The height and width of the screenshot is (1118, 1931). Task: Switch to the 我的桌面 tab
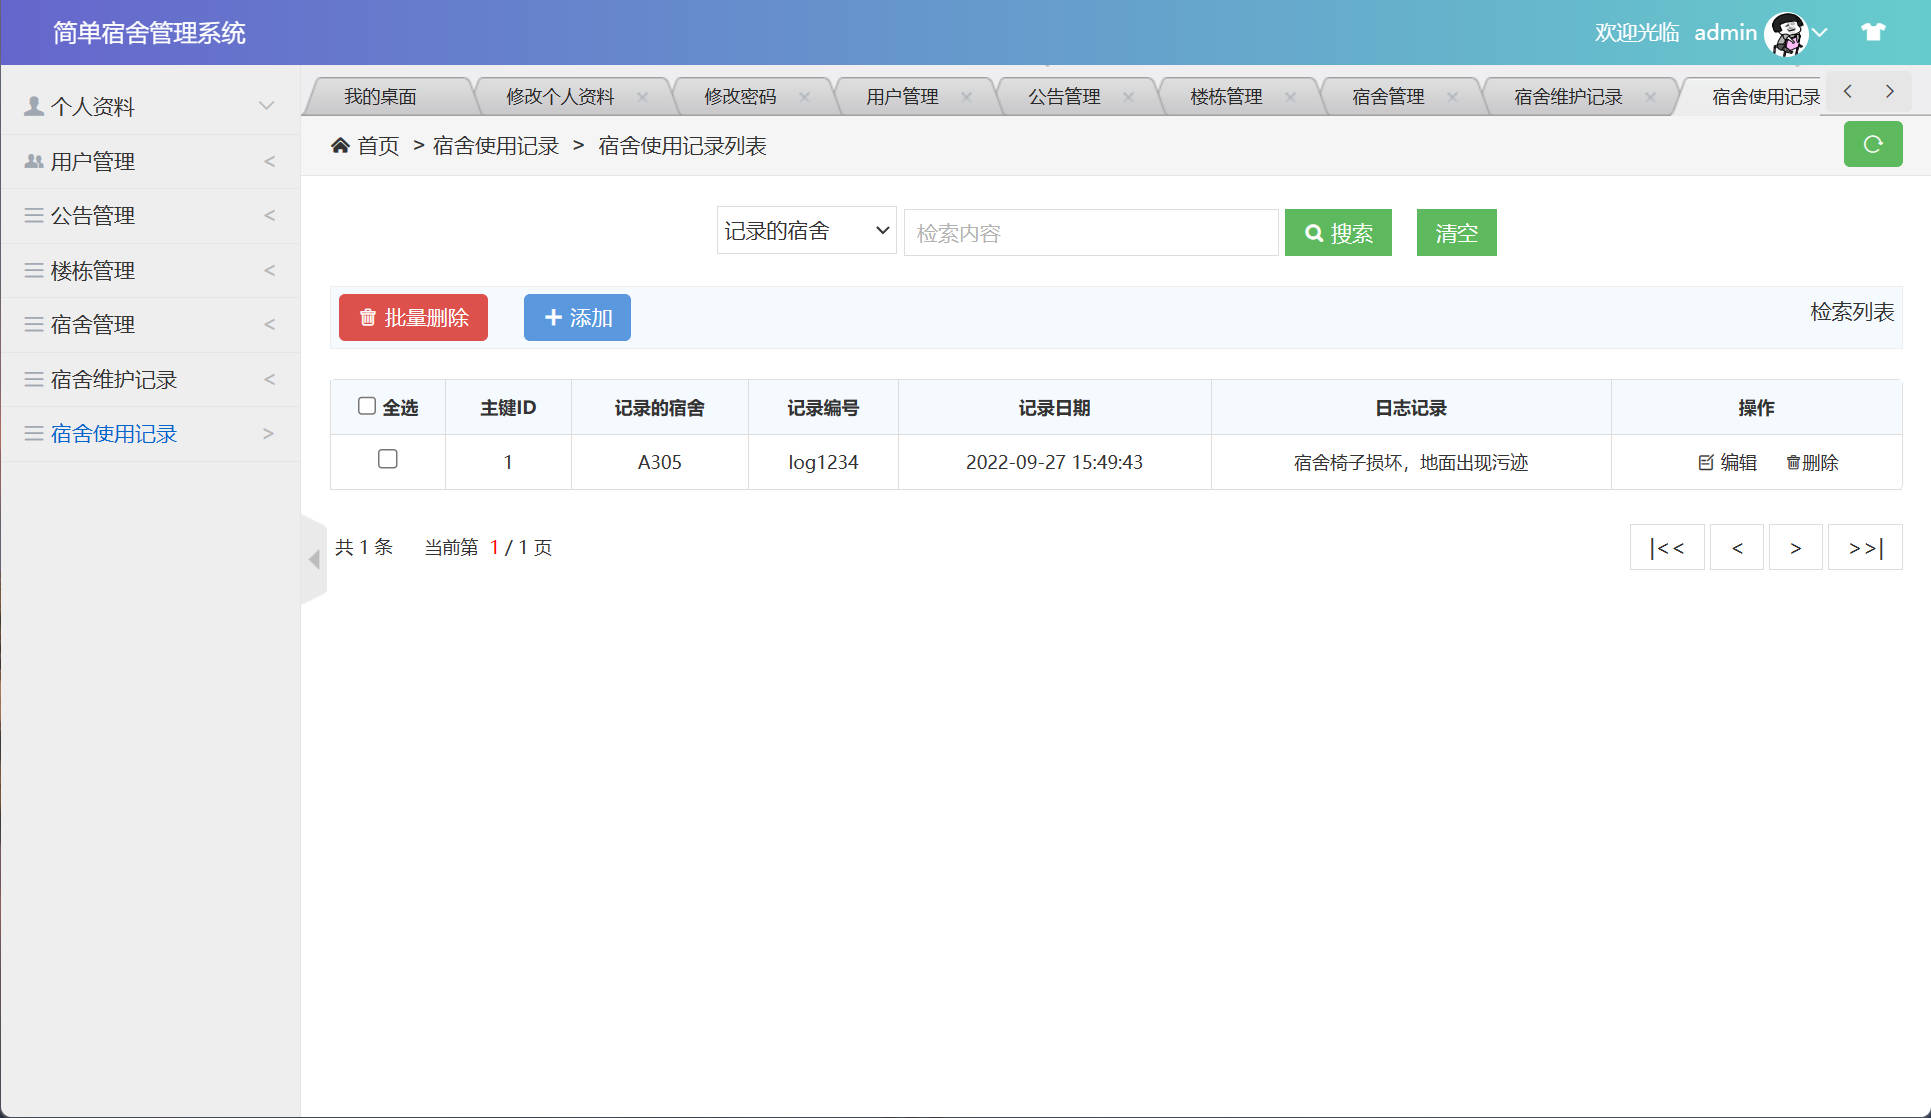point(381,96)
